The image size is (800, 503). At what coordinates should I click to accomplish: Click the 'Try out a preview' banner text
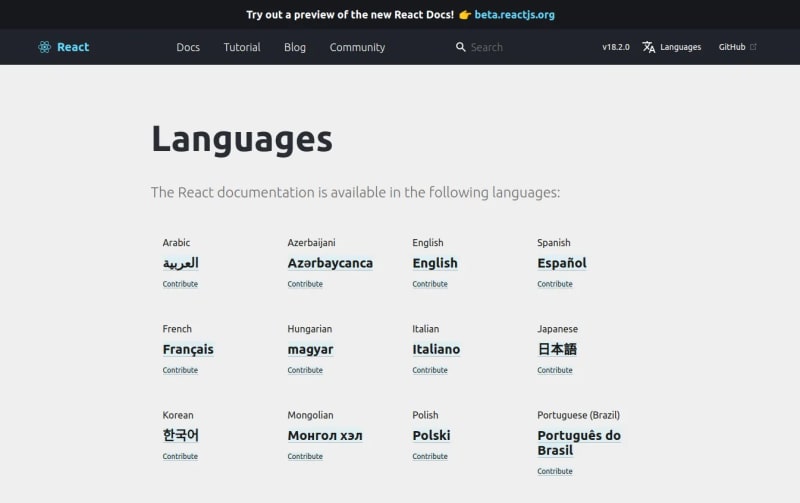pos(350,15)
